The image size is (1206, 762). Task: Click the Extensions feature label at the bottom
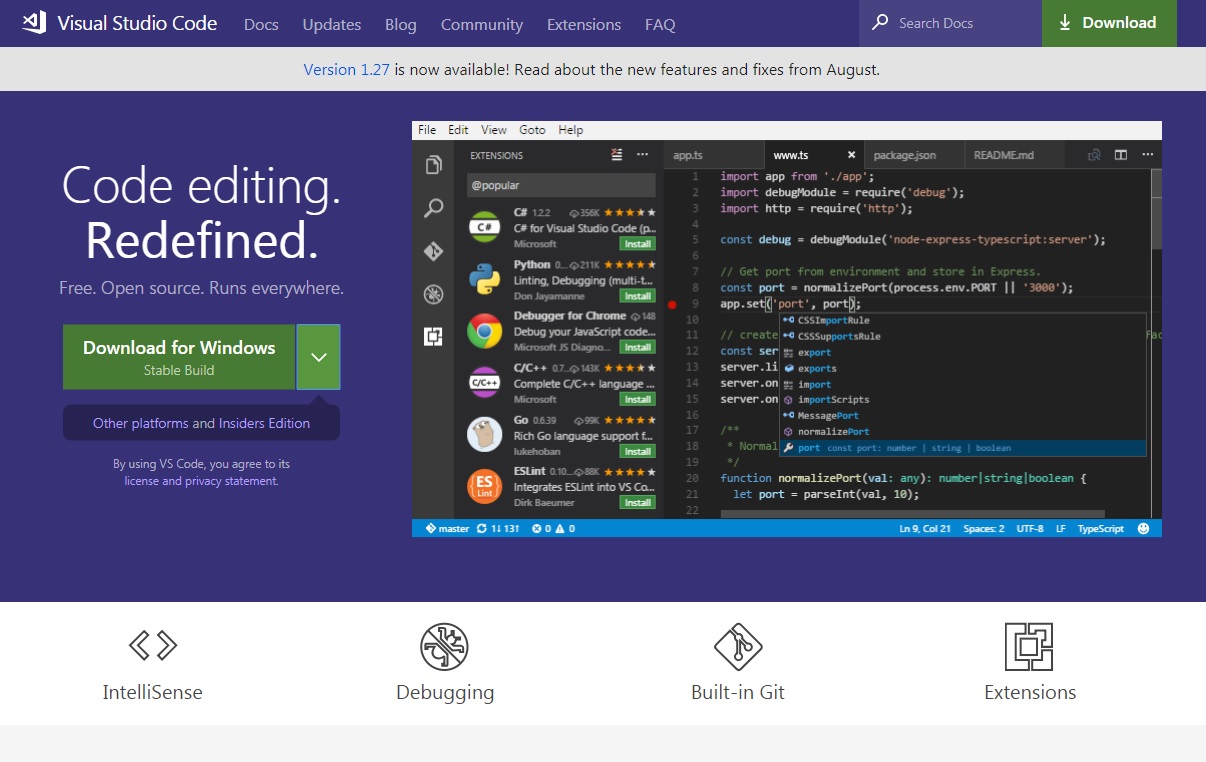click(1030, 692)
